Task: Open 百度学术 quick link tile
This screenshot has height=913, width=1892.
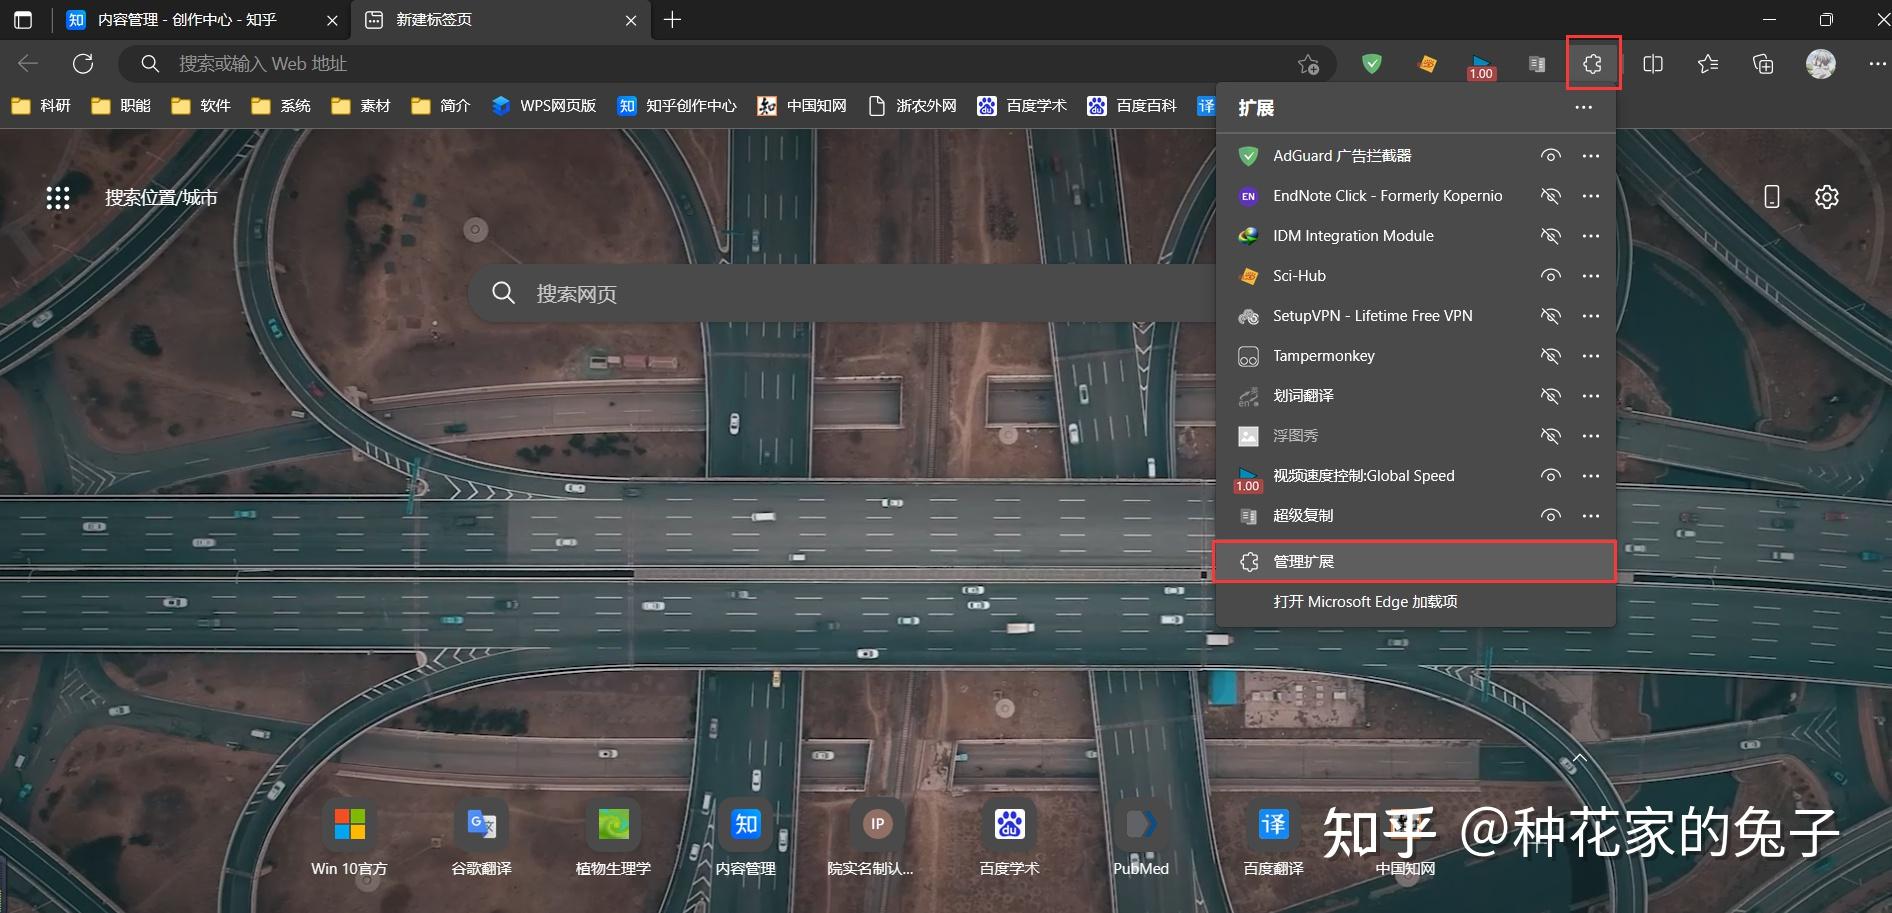Action: coord(1009,838)
